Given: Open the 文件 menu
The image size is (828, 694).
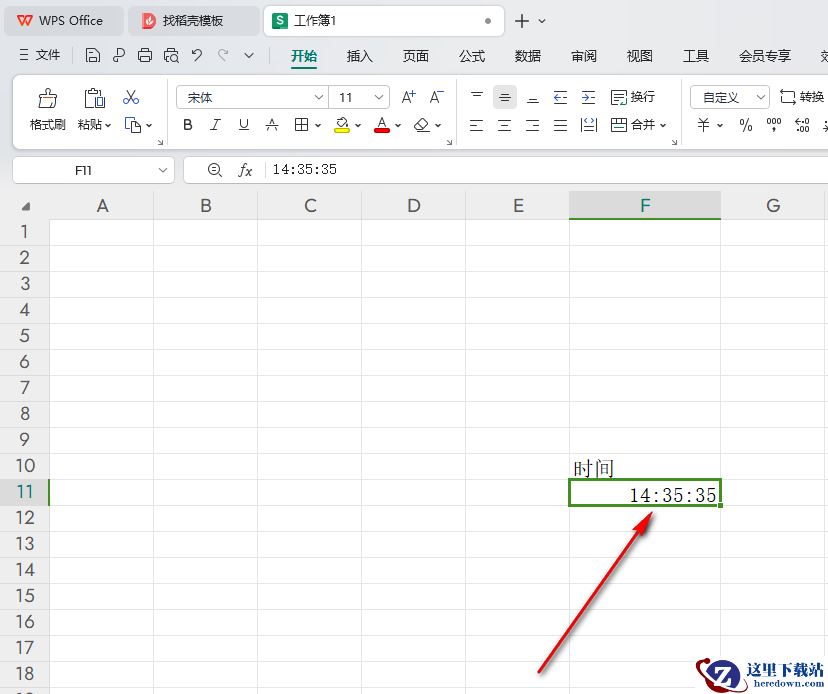Looking at the screenshot, I should tap(40, 55).
